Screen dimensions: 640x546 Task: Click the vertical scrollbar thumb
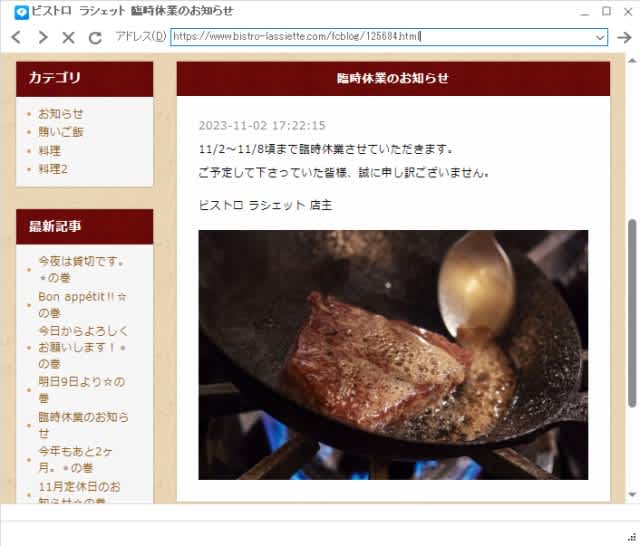click(632, 313)
